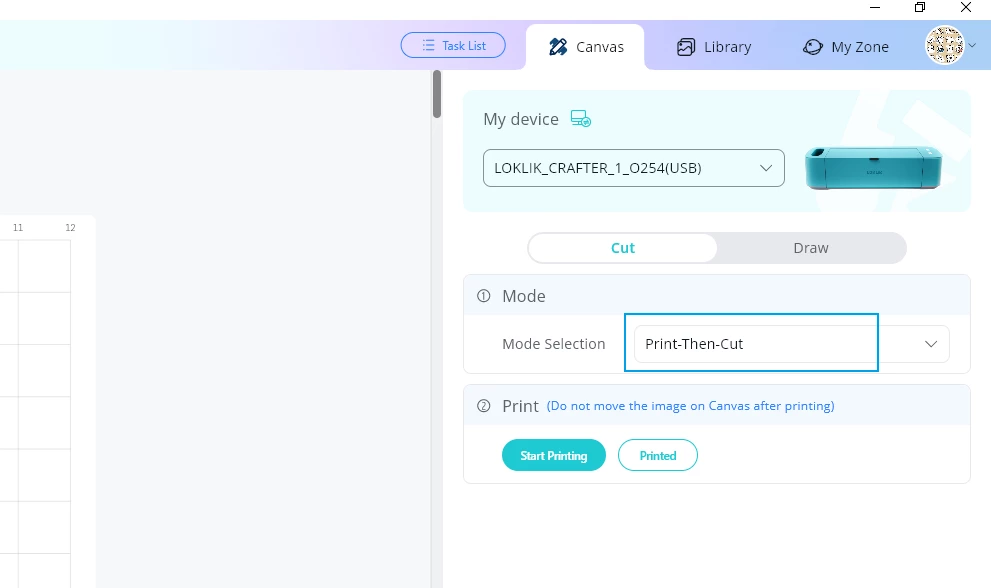Click the Printed button

click(x=658, y=455)
